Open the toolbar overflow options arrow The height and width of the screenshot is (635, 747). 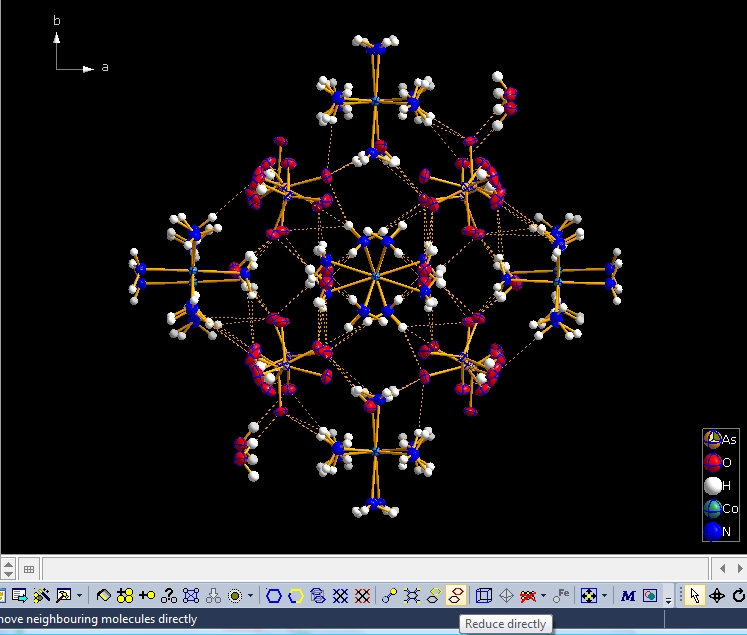point(668,598)
